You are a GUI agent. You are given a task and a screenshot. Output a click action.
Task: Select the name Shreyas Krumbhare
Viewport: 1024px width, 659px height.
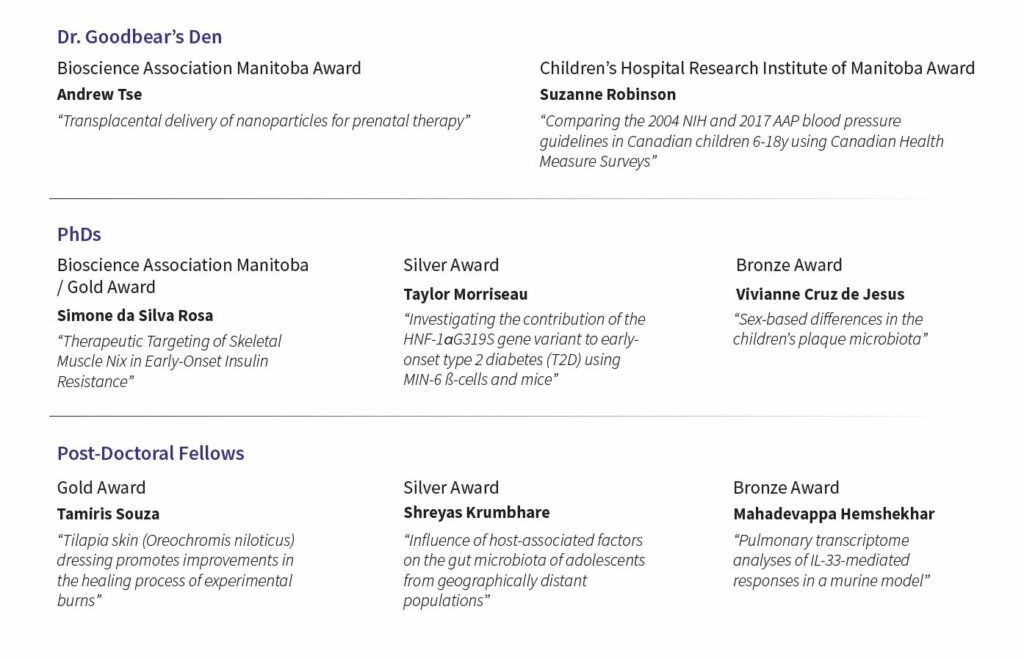[476, 513]
